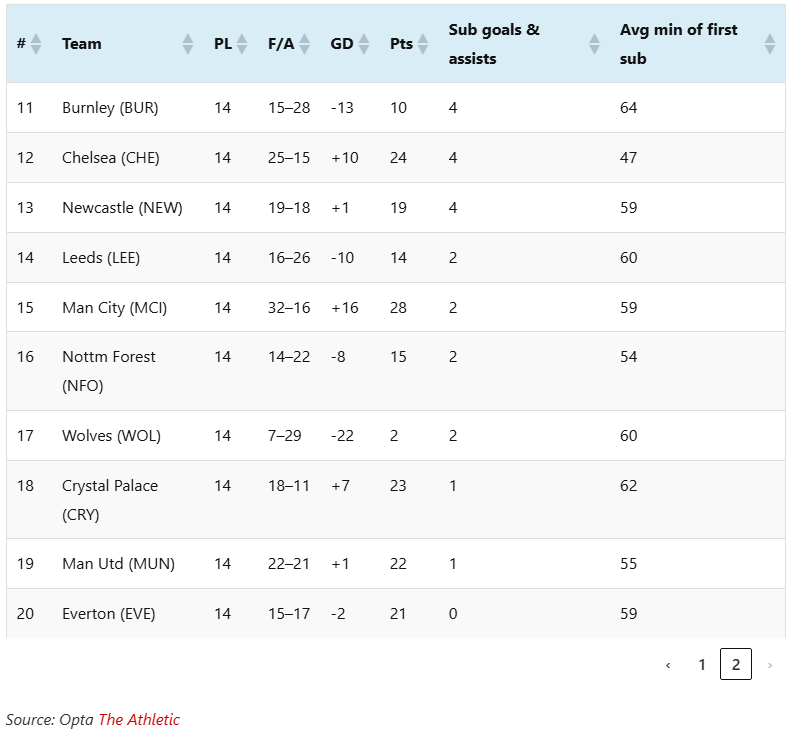The image size is (795, 730).
Task: Select page 2 pagination button
Action: (x=736, y=665)
